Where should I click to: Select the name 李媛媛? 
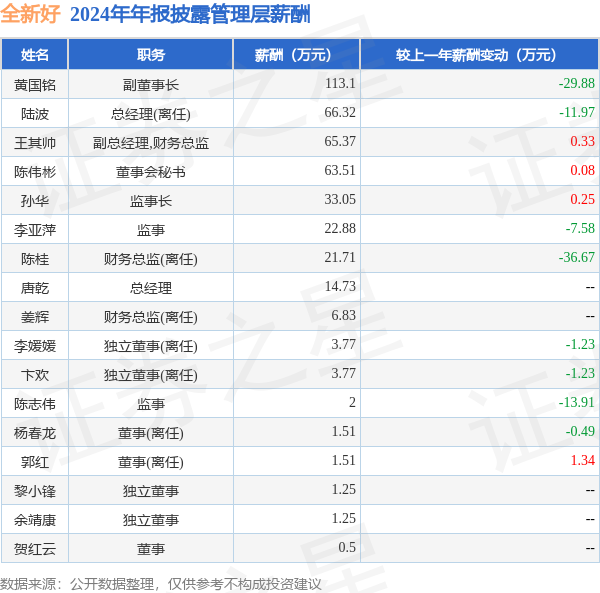coord(35,346)
